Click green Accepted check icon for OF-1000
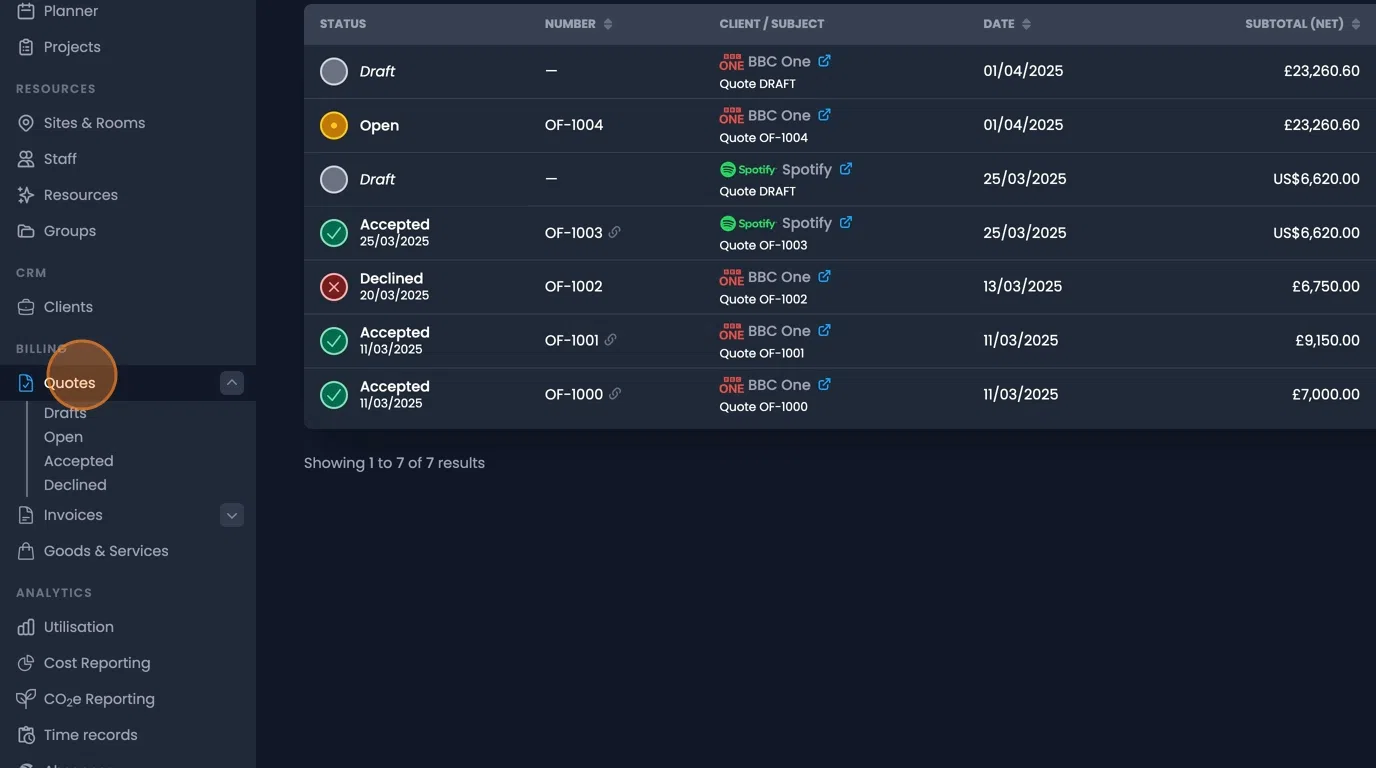 coord(333,395)
